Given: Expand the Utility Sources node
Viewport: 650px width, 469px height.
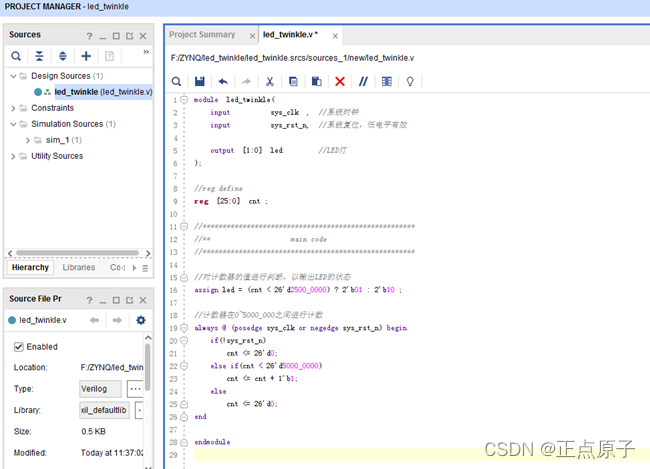Looking at the screenshot, I should [x=13, y=156].
